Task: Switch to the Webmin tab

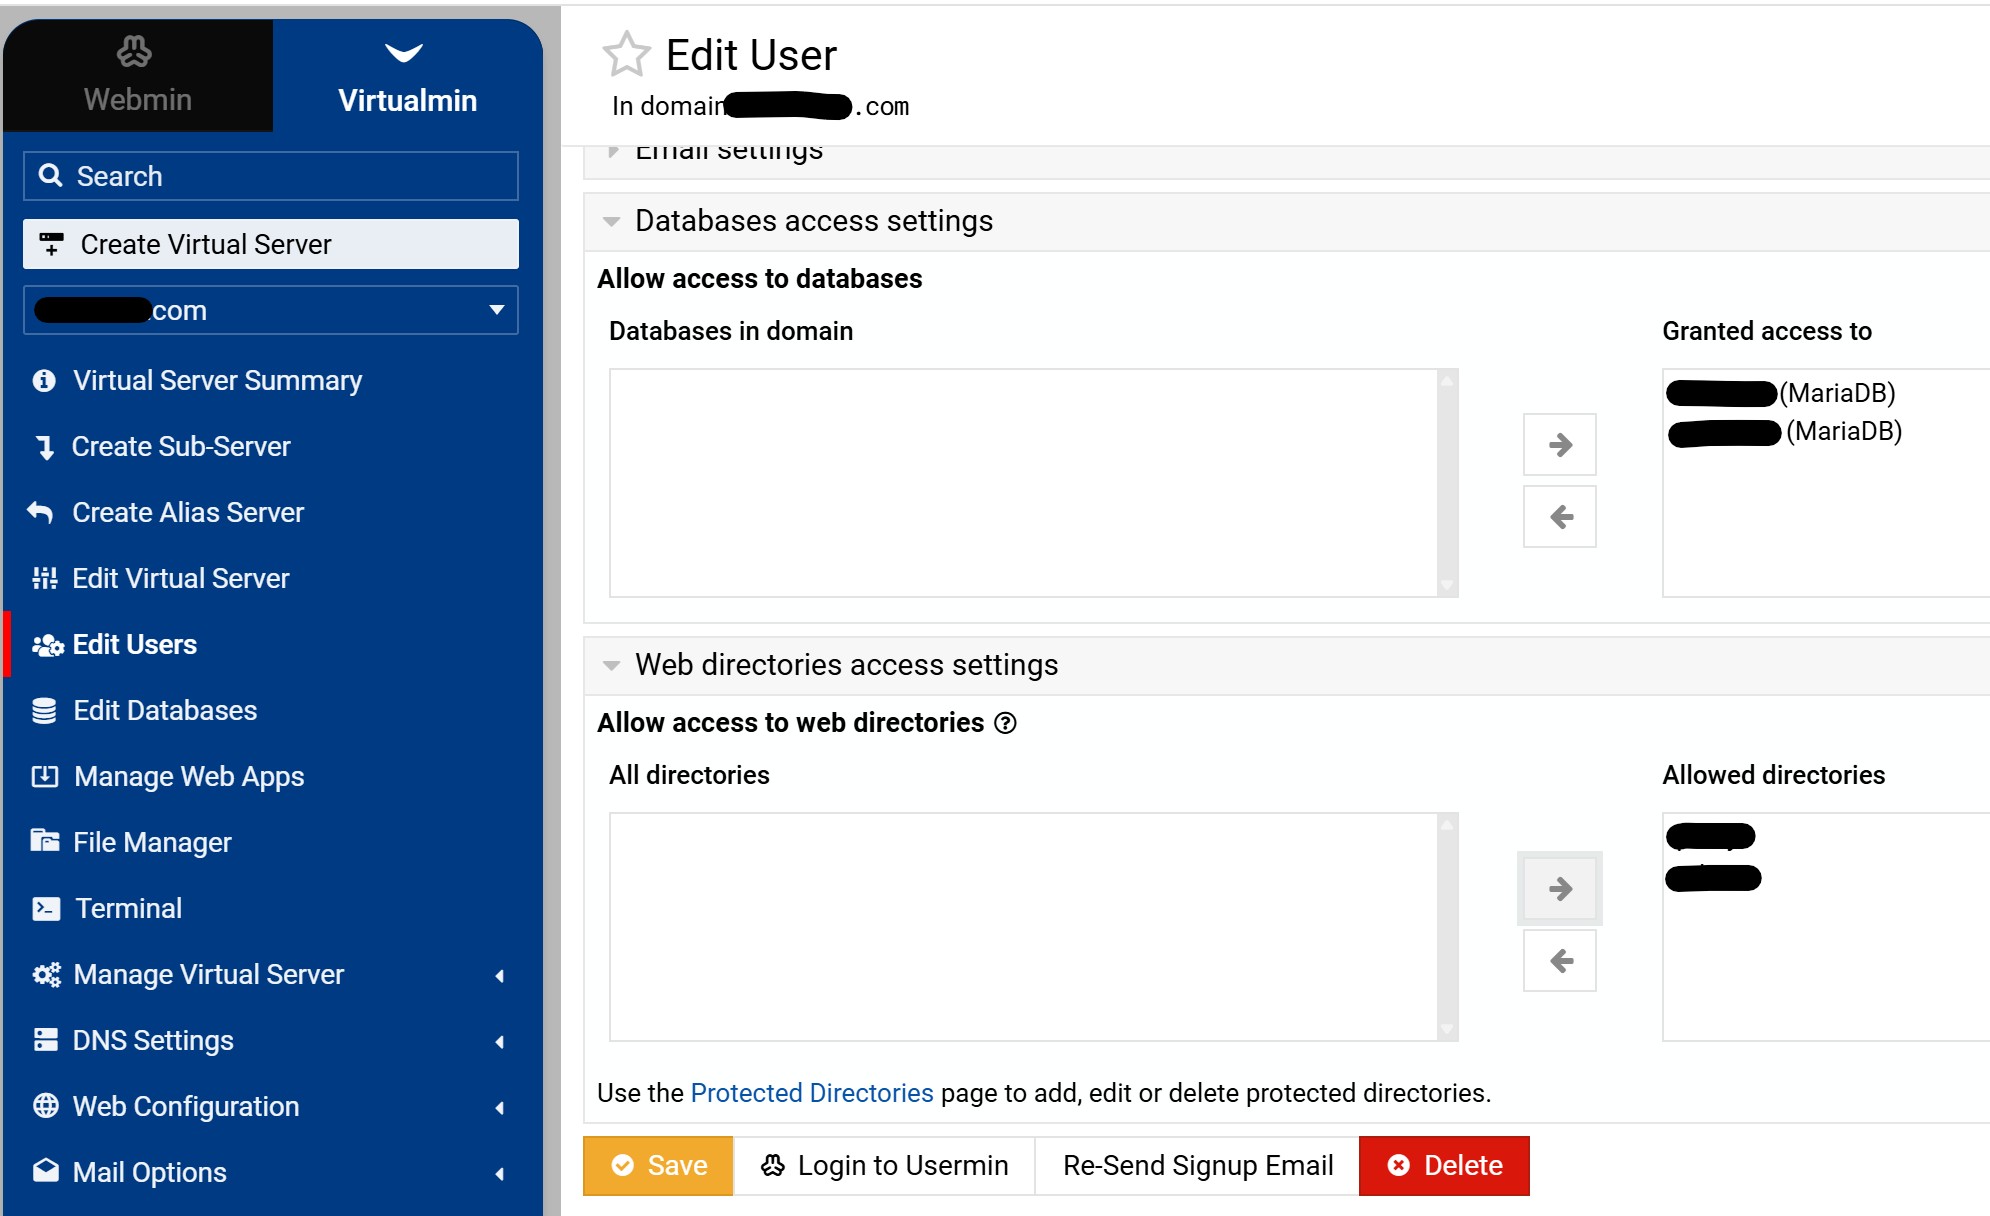Action: pyautogui.click(x=137, y=75)
